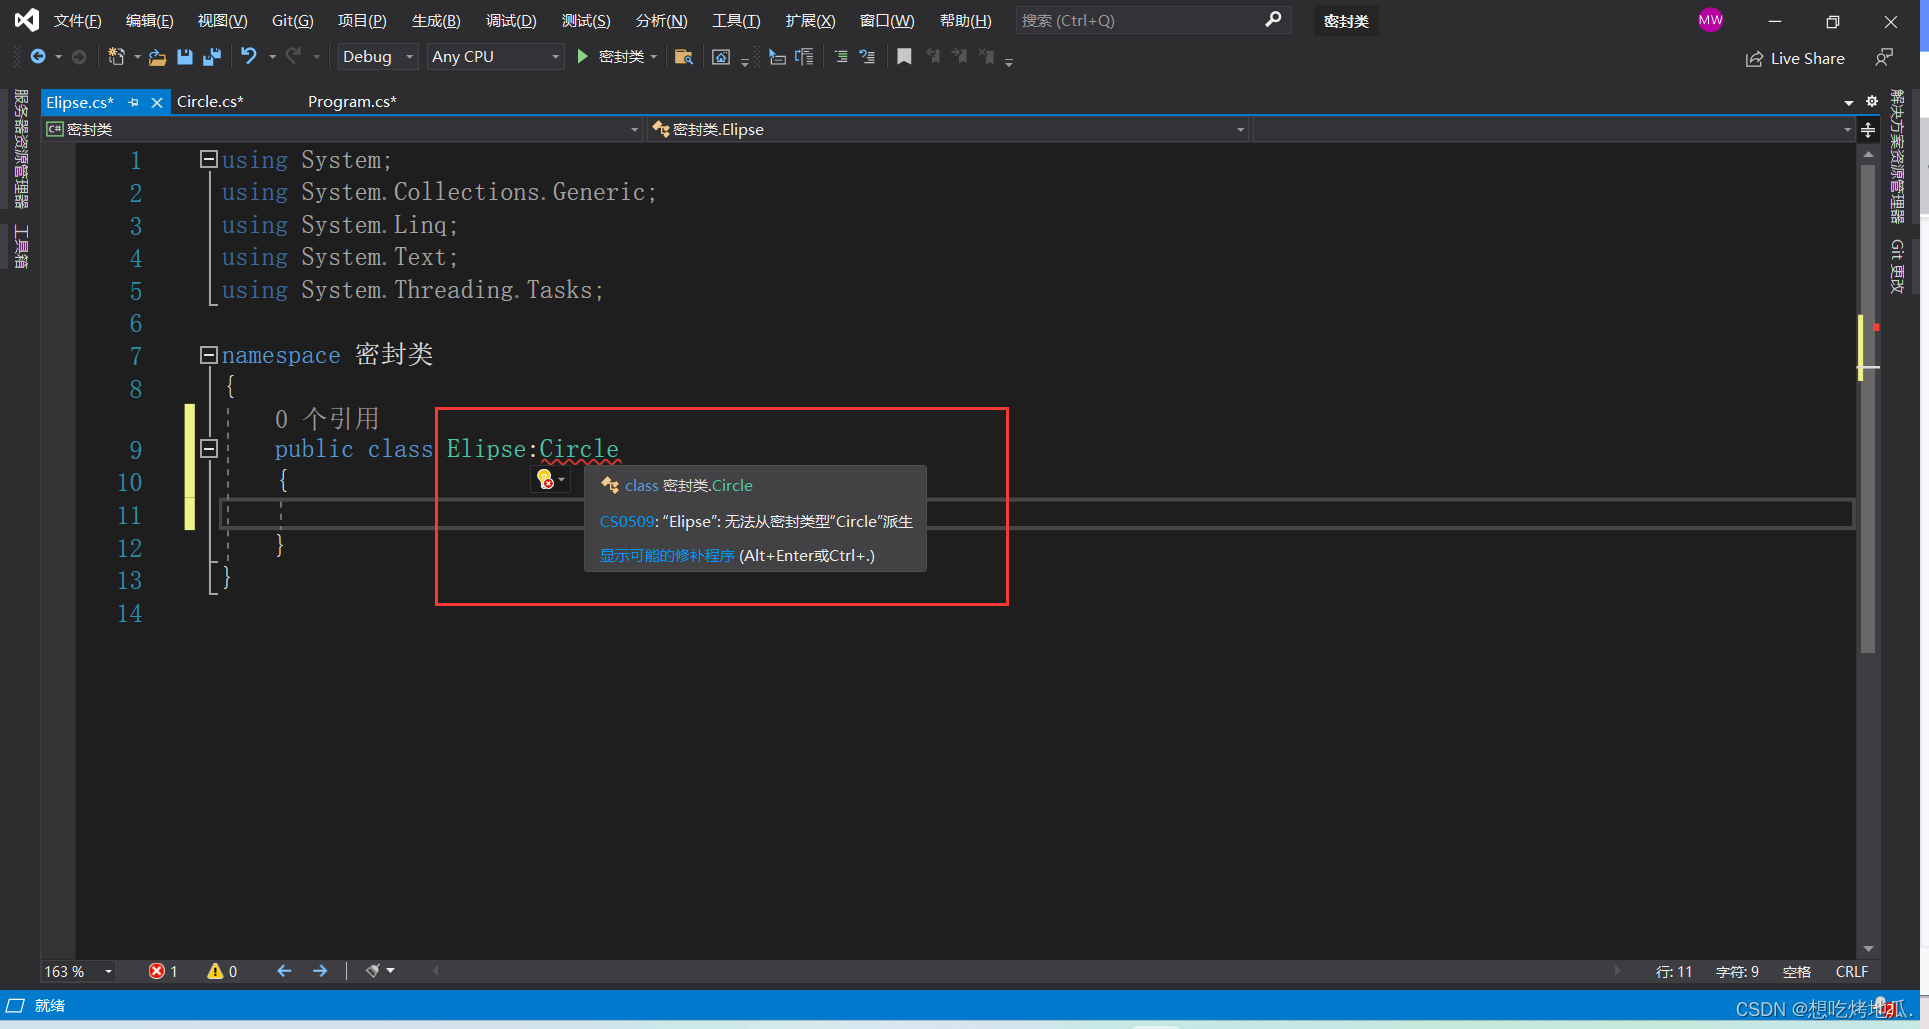Click the vertical scrollbar thumb
1929x1029 pixels.
(x=1867, y=410)
